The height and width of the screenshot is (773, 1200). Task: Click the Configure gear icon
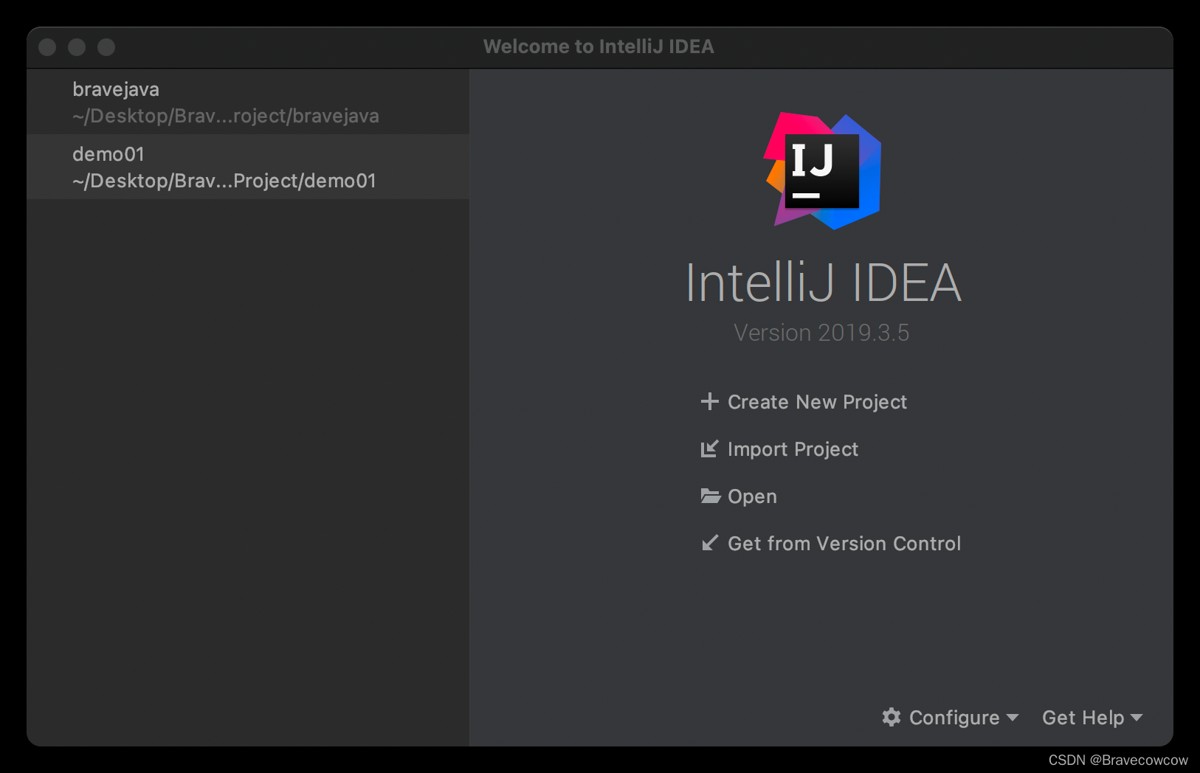pyautogui.click(x=891, y=717)
